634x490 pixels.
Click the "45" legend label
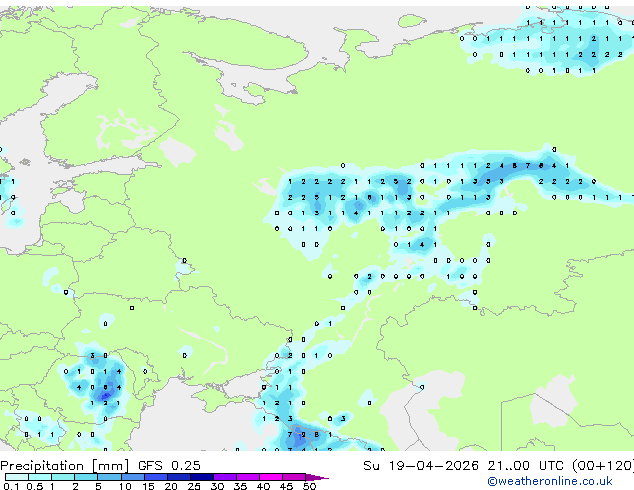286,486
